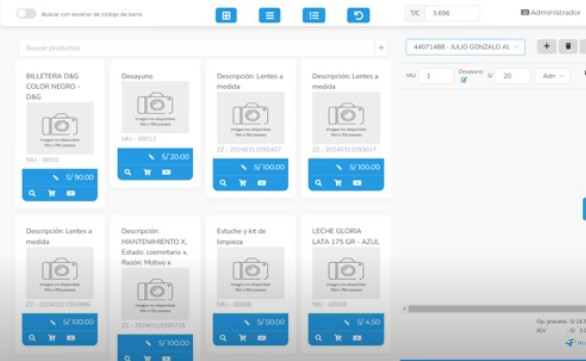Click the edit icon under Desayuno in order row
Viewport: 586px width, 361px height.
464,80
